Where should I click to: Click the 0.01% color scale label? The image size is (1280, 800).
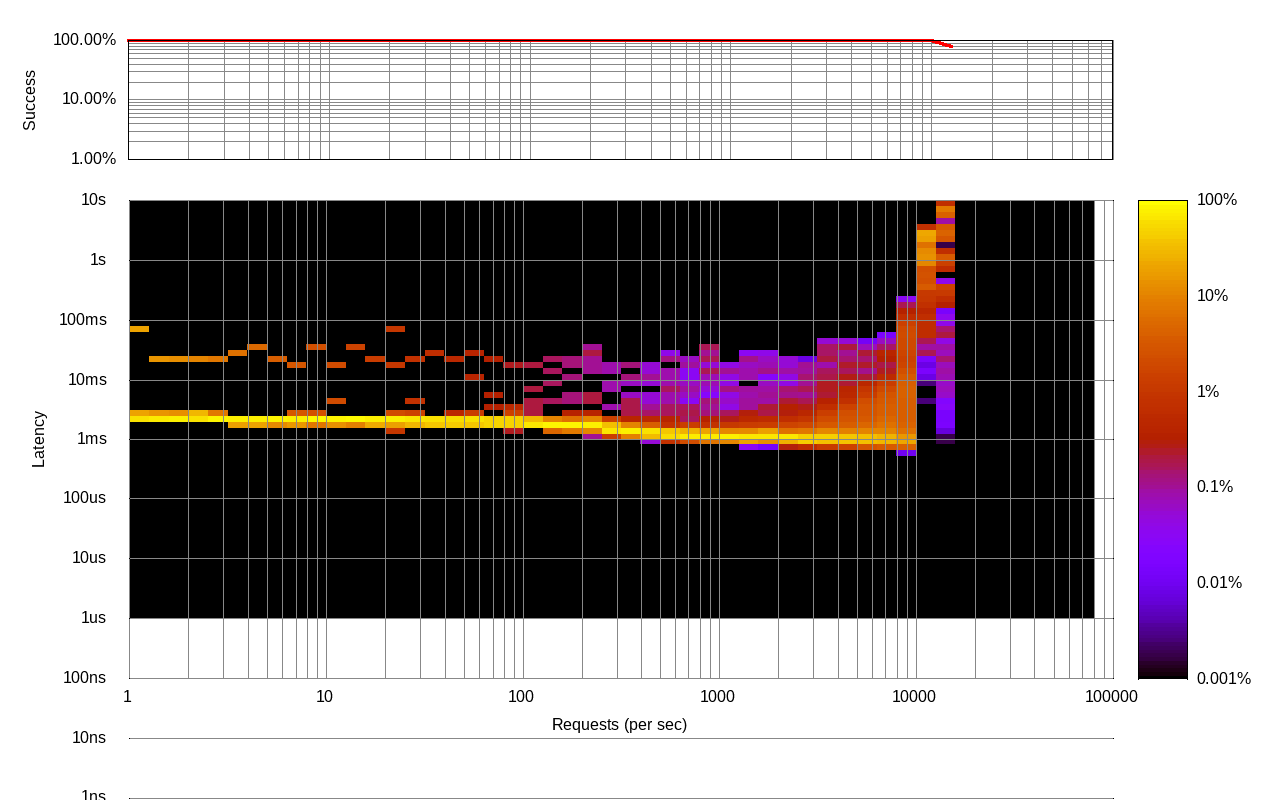click(x=1219, y=583)
